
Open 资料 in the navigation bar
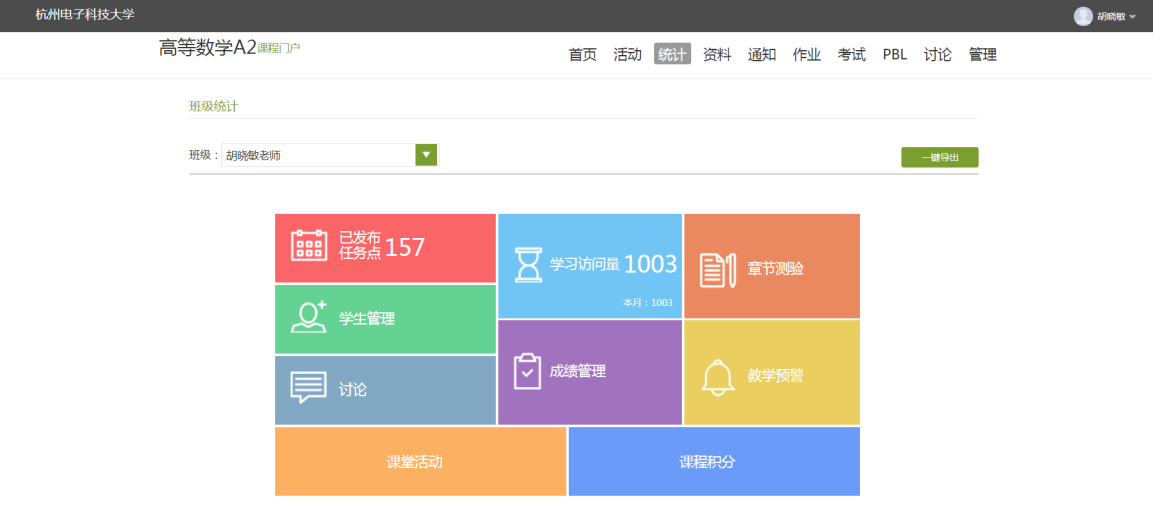(717, 54)
